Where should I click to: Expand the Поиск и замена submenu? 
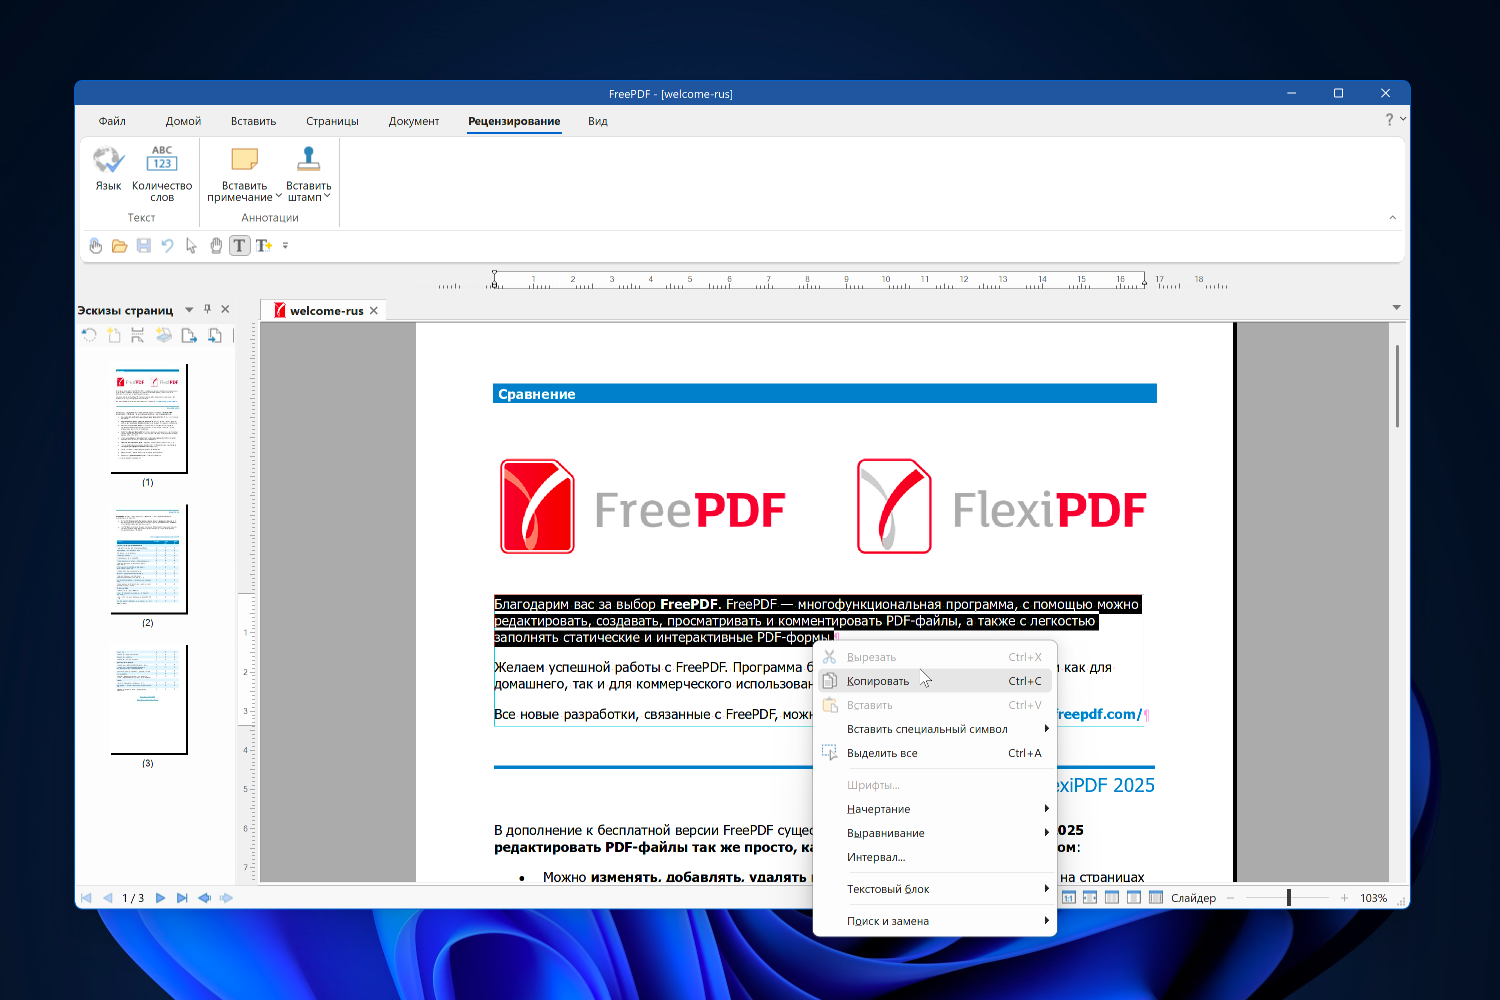[x=935, y=921]
